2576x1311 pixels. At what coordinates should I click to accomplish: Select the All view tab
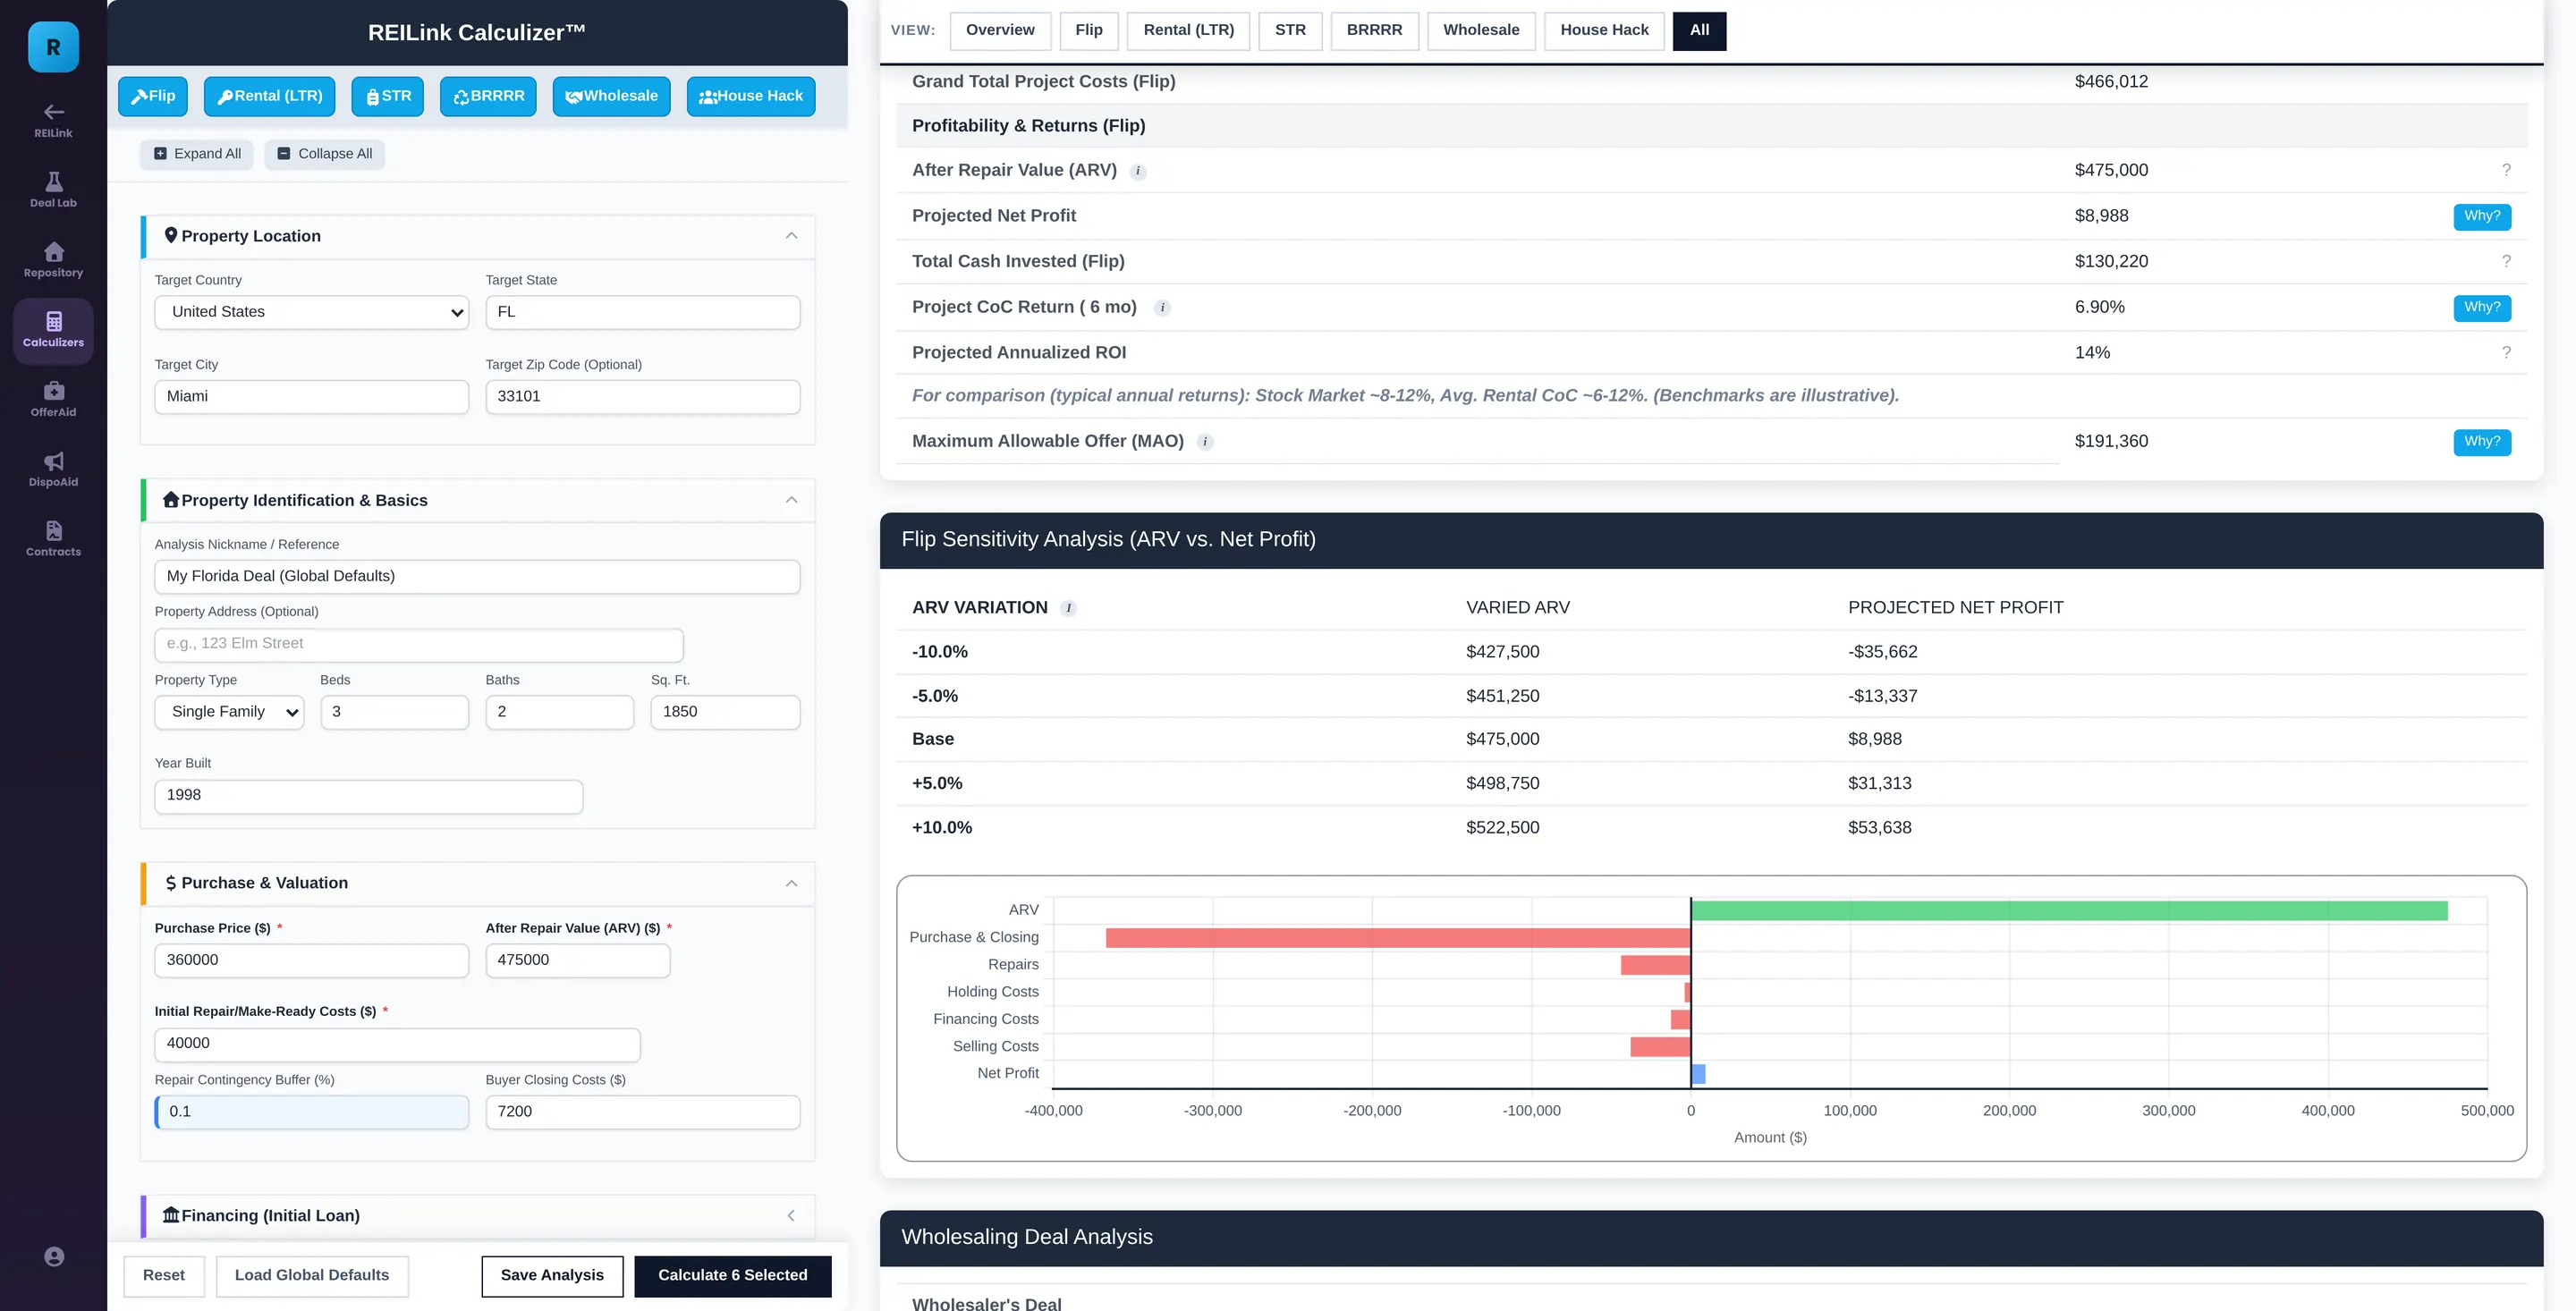(x=1699, y=31)
